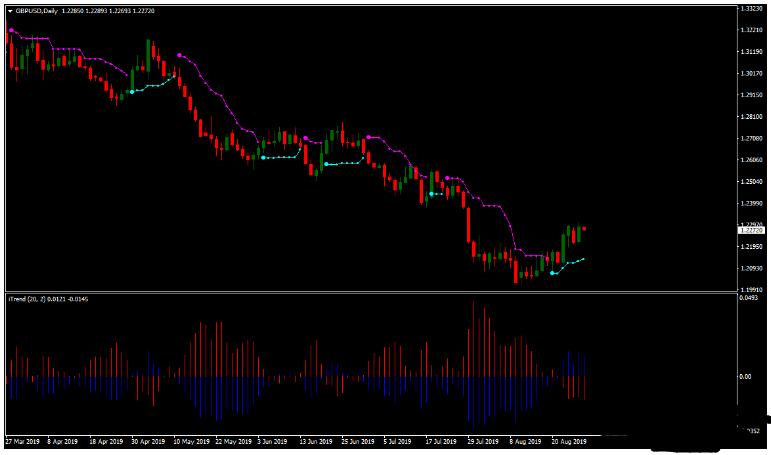The width and height of the screenshot is (771, 455).
Task: Click the OHLC values 1.22850 1.22893 1.22693 1.22720
Action: coord(108,11)
